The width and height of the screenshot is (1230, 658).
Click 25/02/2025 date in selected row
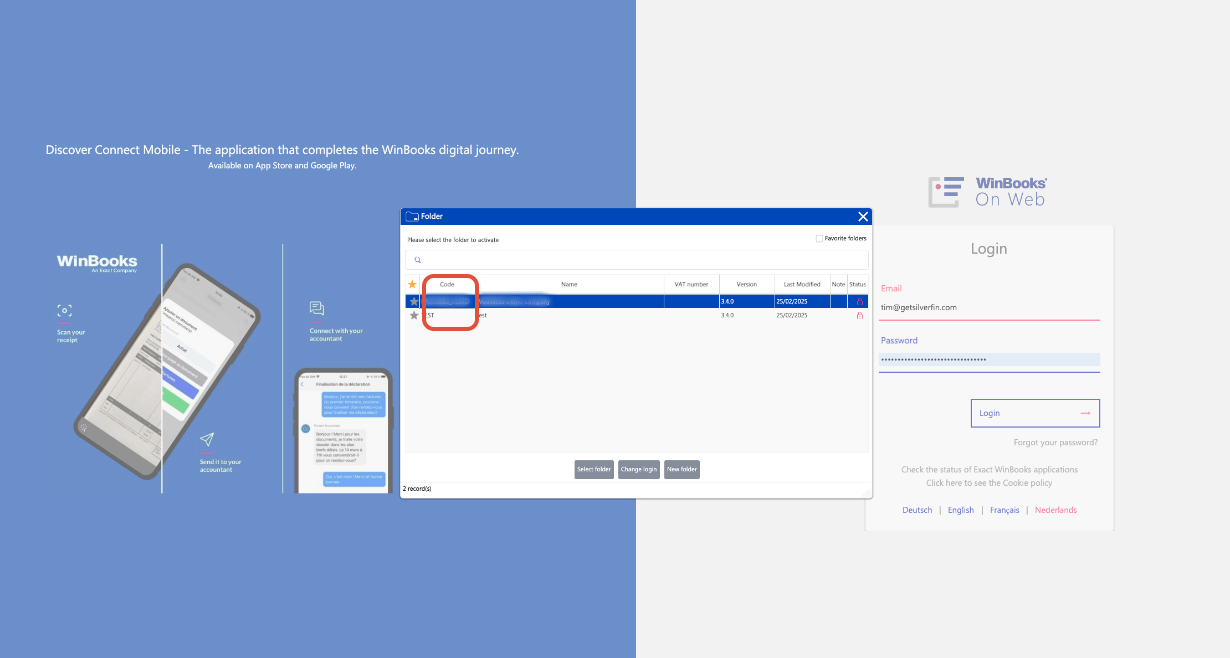point(791,301)
